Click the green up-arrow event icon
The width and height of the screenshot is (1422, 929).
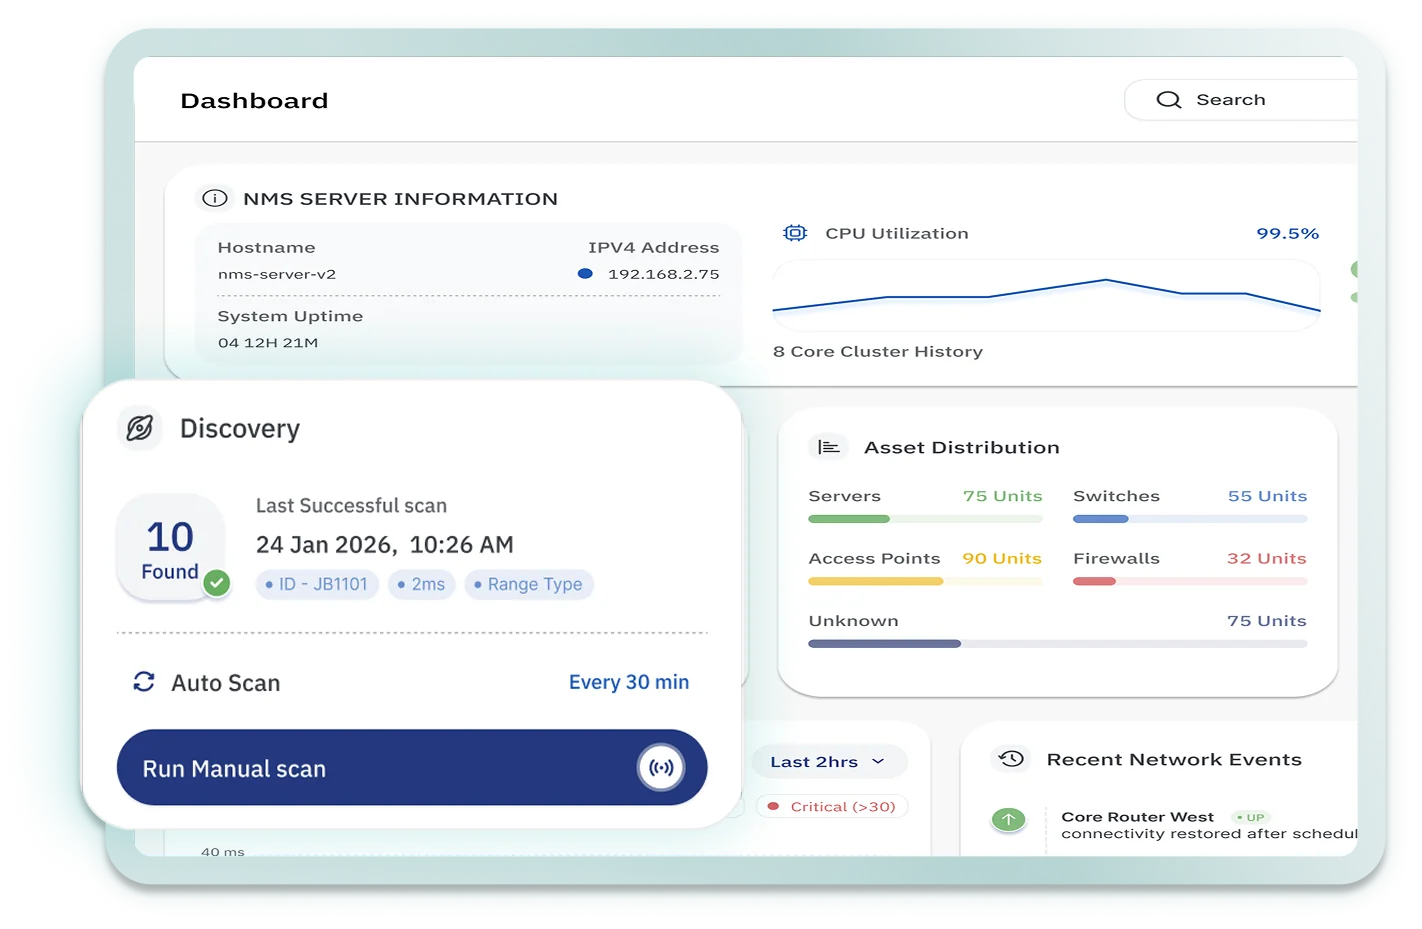tap(1008, 820)
